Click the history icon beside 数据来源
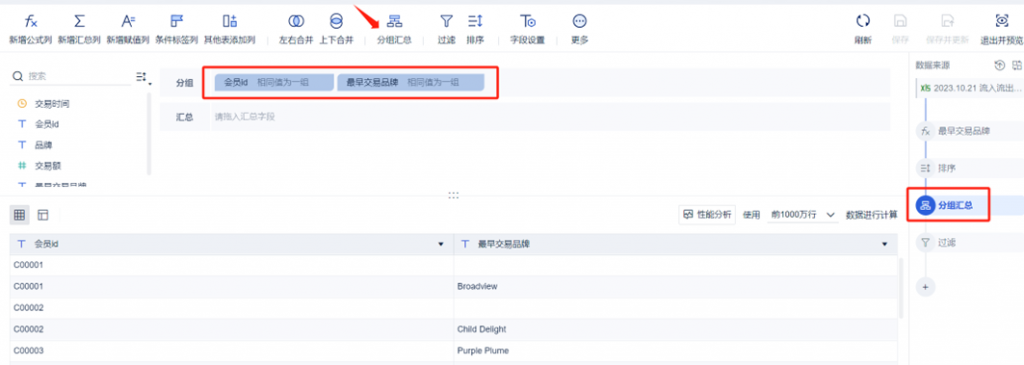 (x=999, y=65)
